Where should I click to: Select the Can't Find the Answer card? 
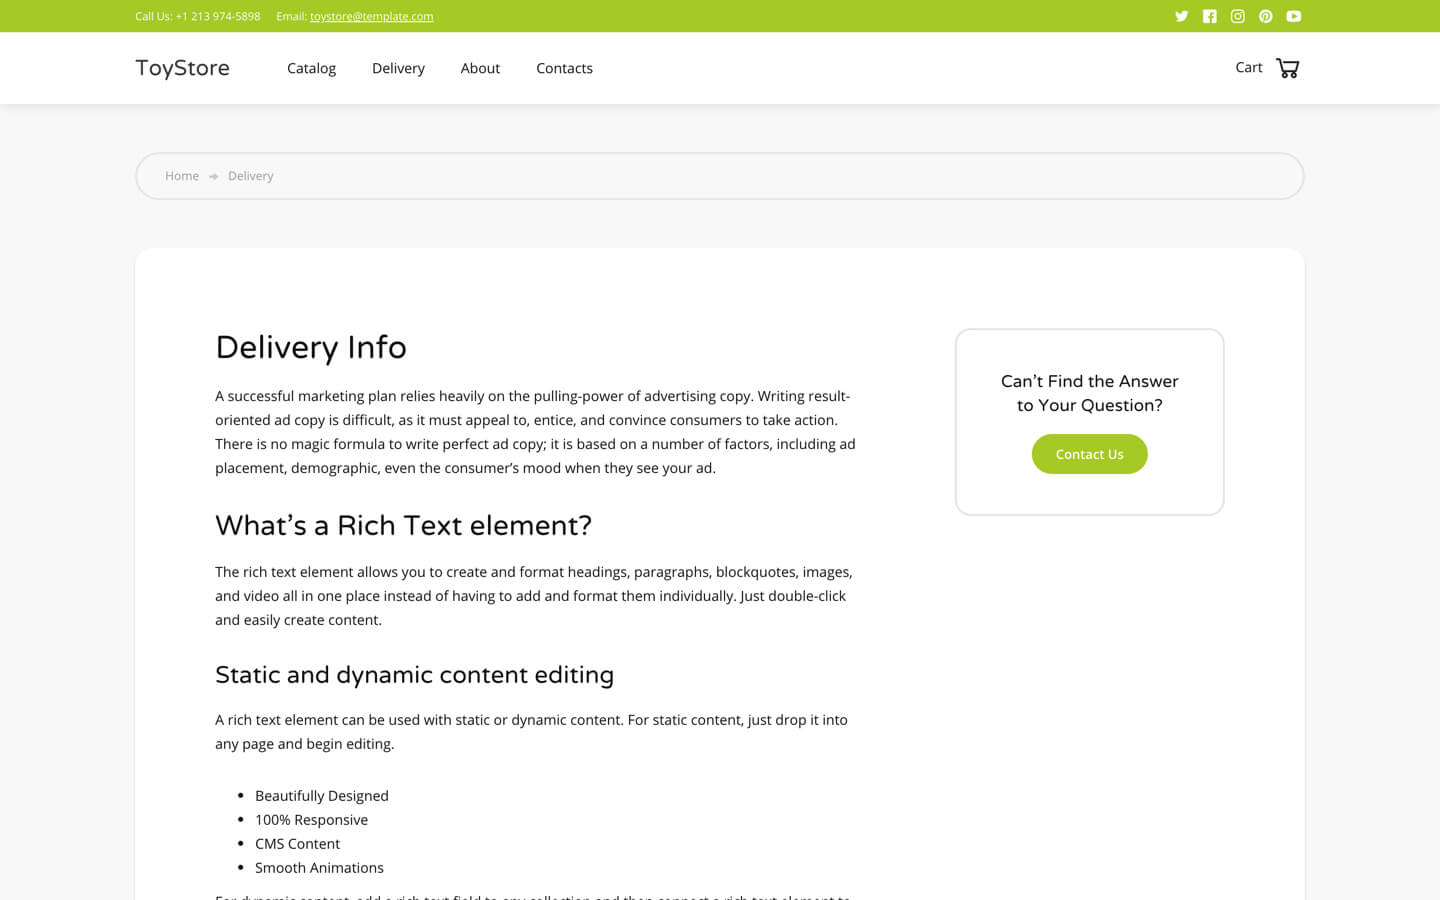pos(1089,421)
